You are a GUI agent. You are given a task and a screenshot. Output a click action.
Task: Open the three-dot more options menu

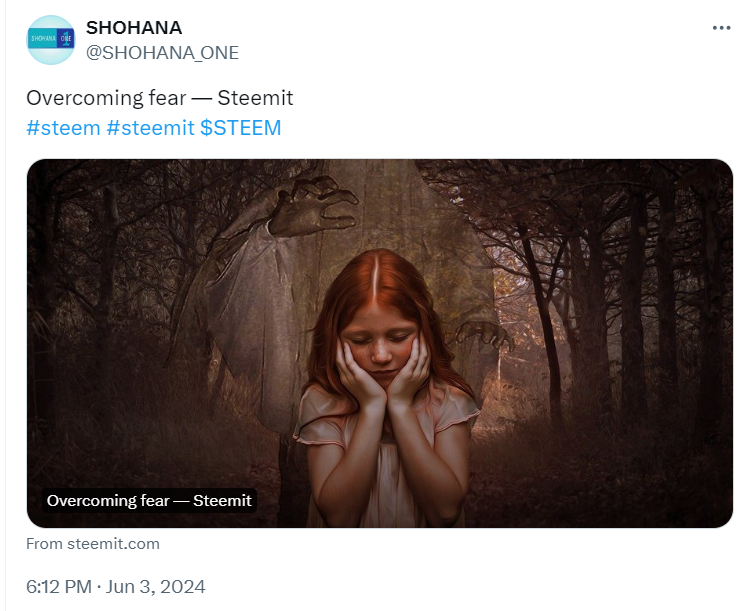721,28
